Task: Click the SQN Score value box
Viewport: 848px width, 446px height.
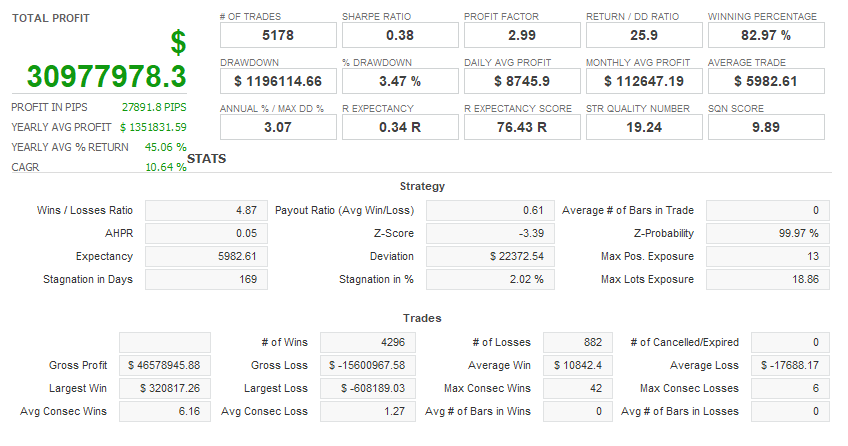Action: 766,127
